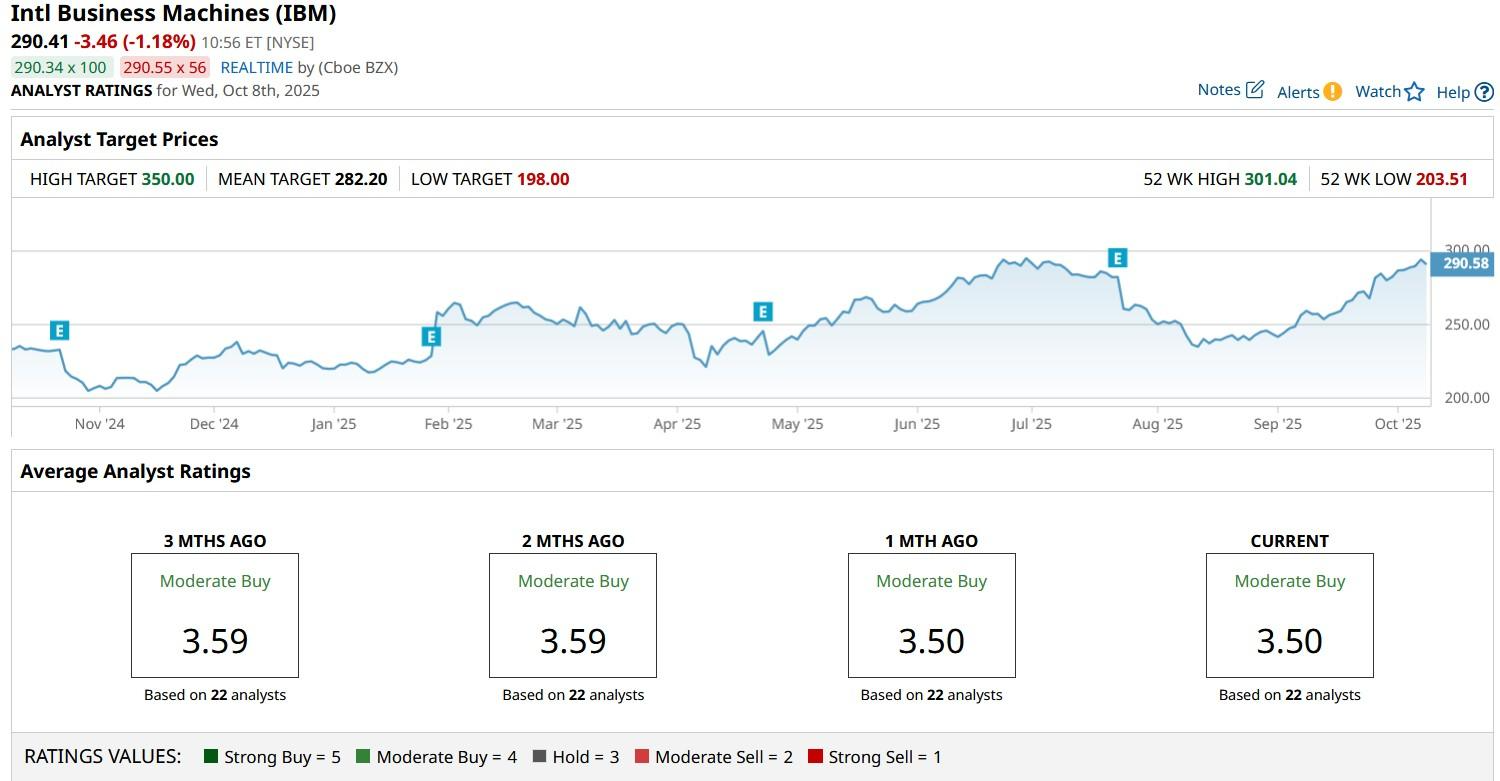Click the Alerts link text

pyautogui.click(x=1298, y=92)
